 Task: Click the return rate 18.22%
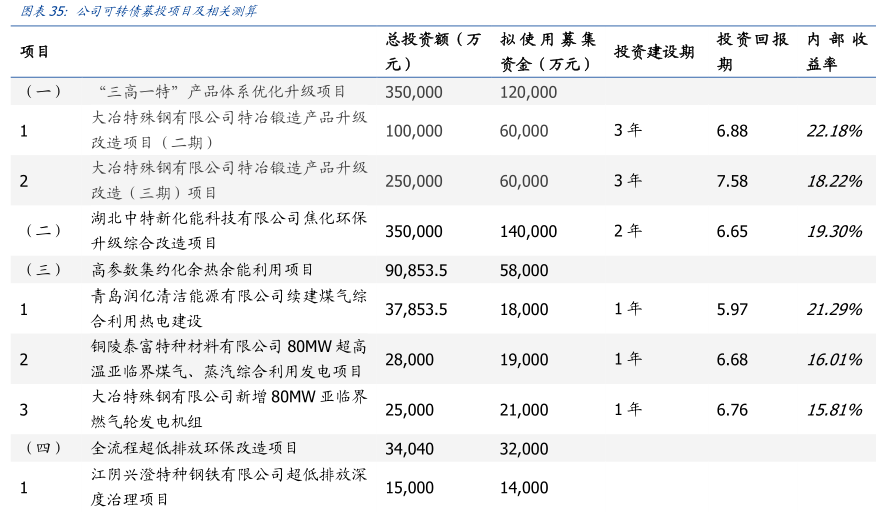(834, 181)
